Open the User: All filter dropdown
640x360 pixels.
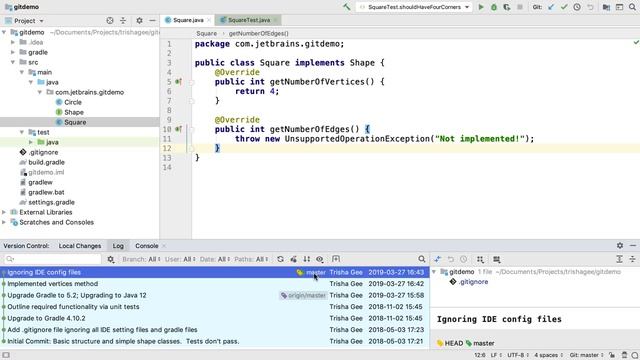tap(180, 259)
